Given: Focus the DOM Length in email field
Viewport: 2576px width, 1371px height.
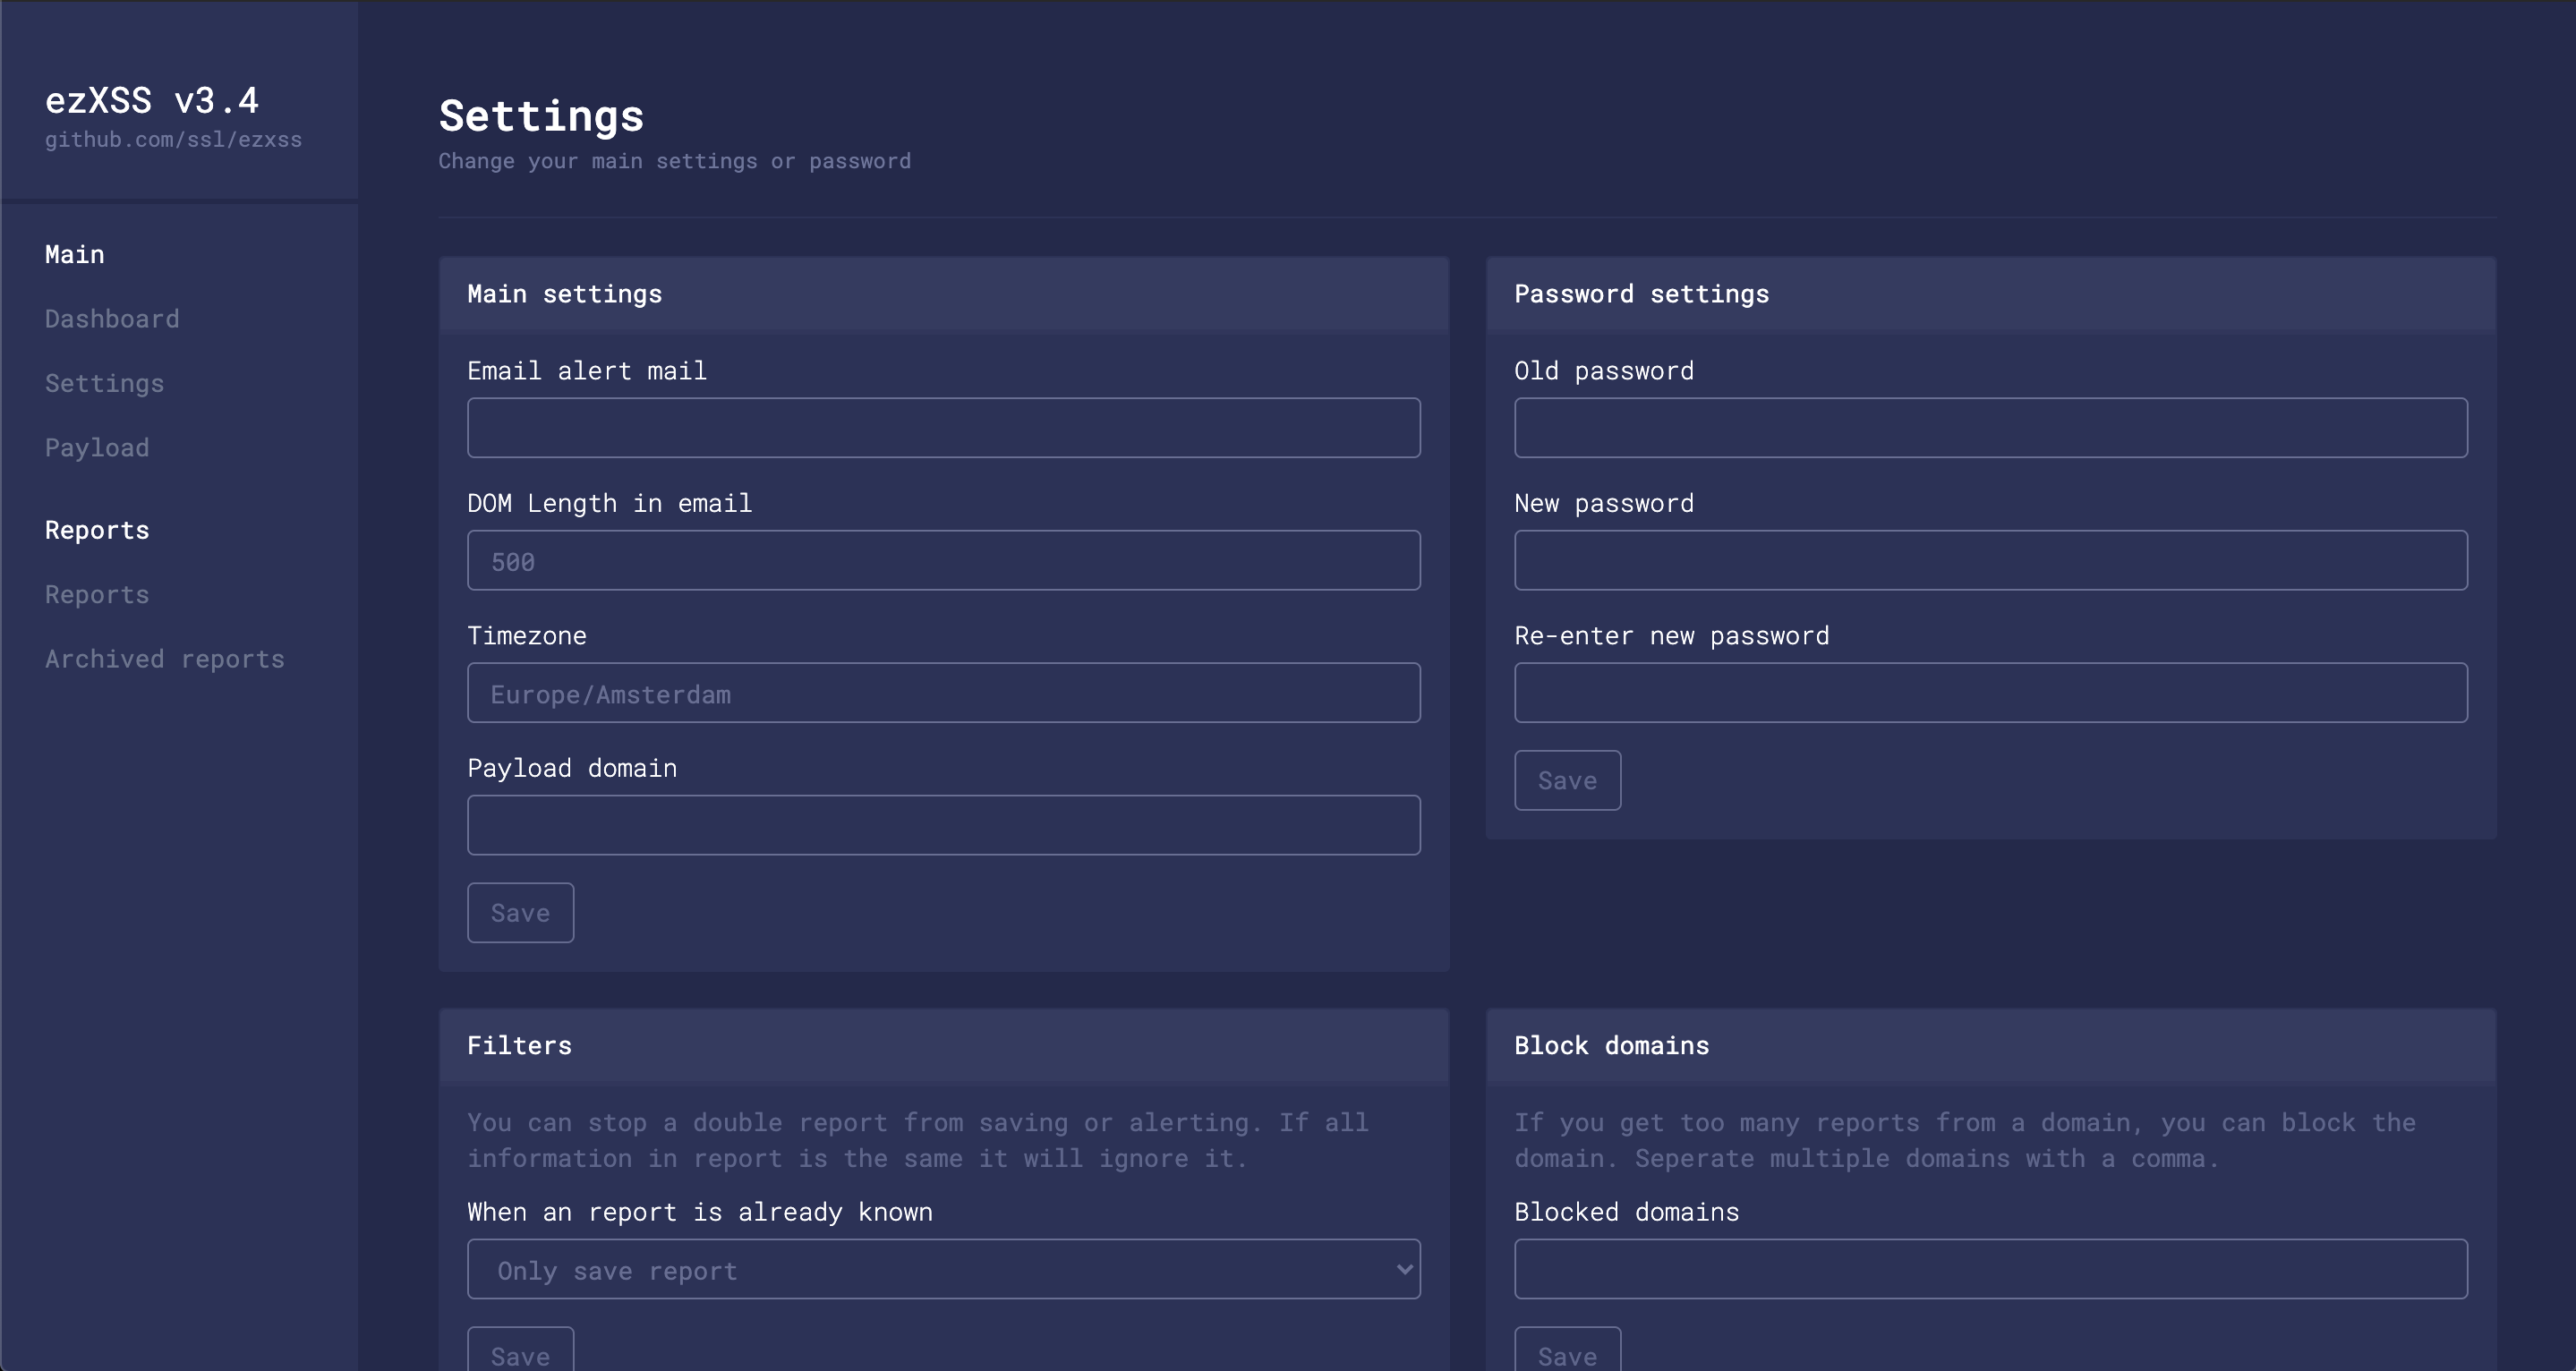Looking at the screenshot, I should 943,561.
